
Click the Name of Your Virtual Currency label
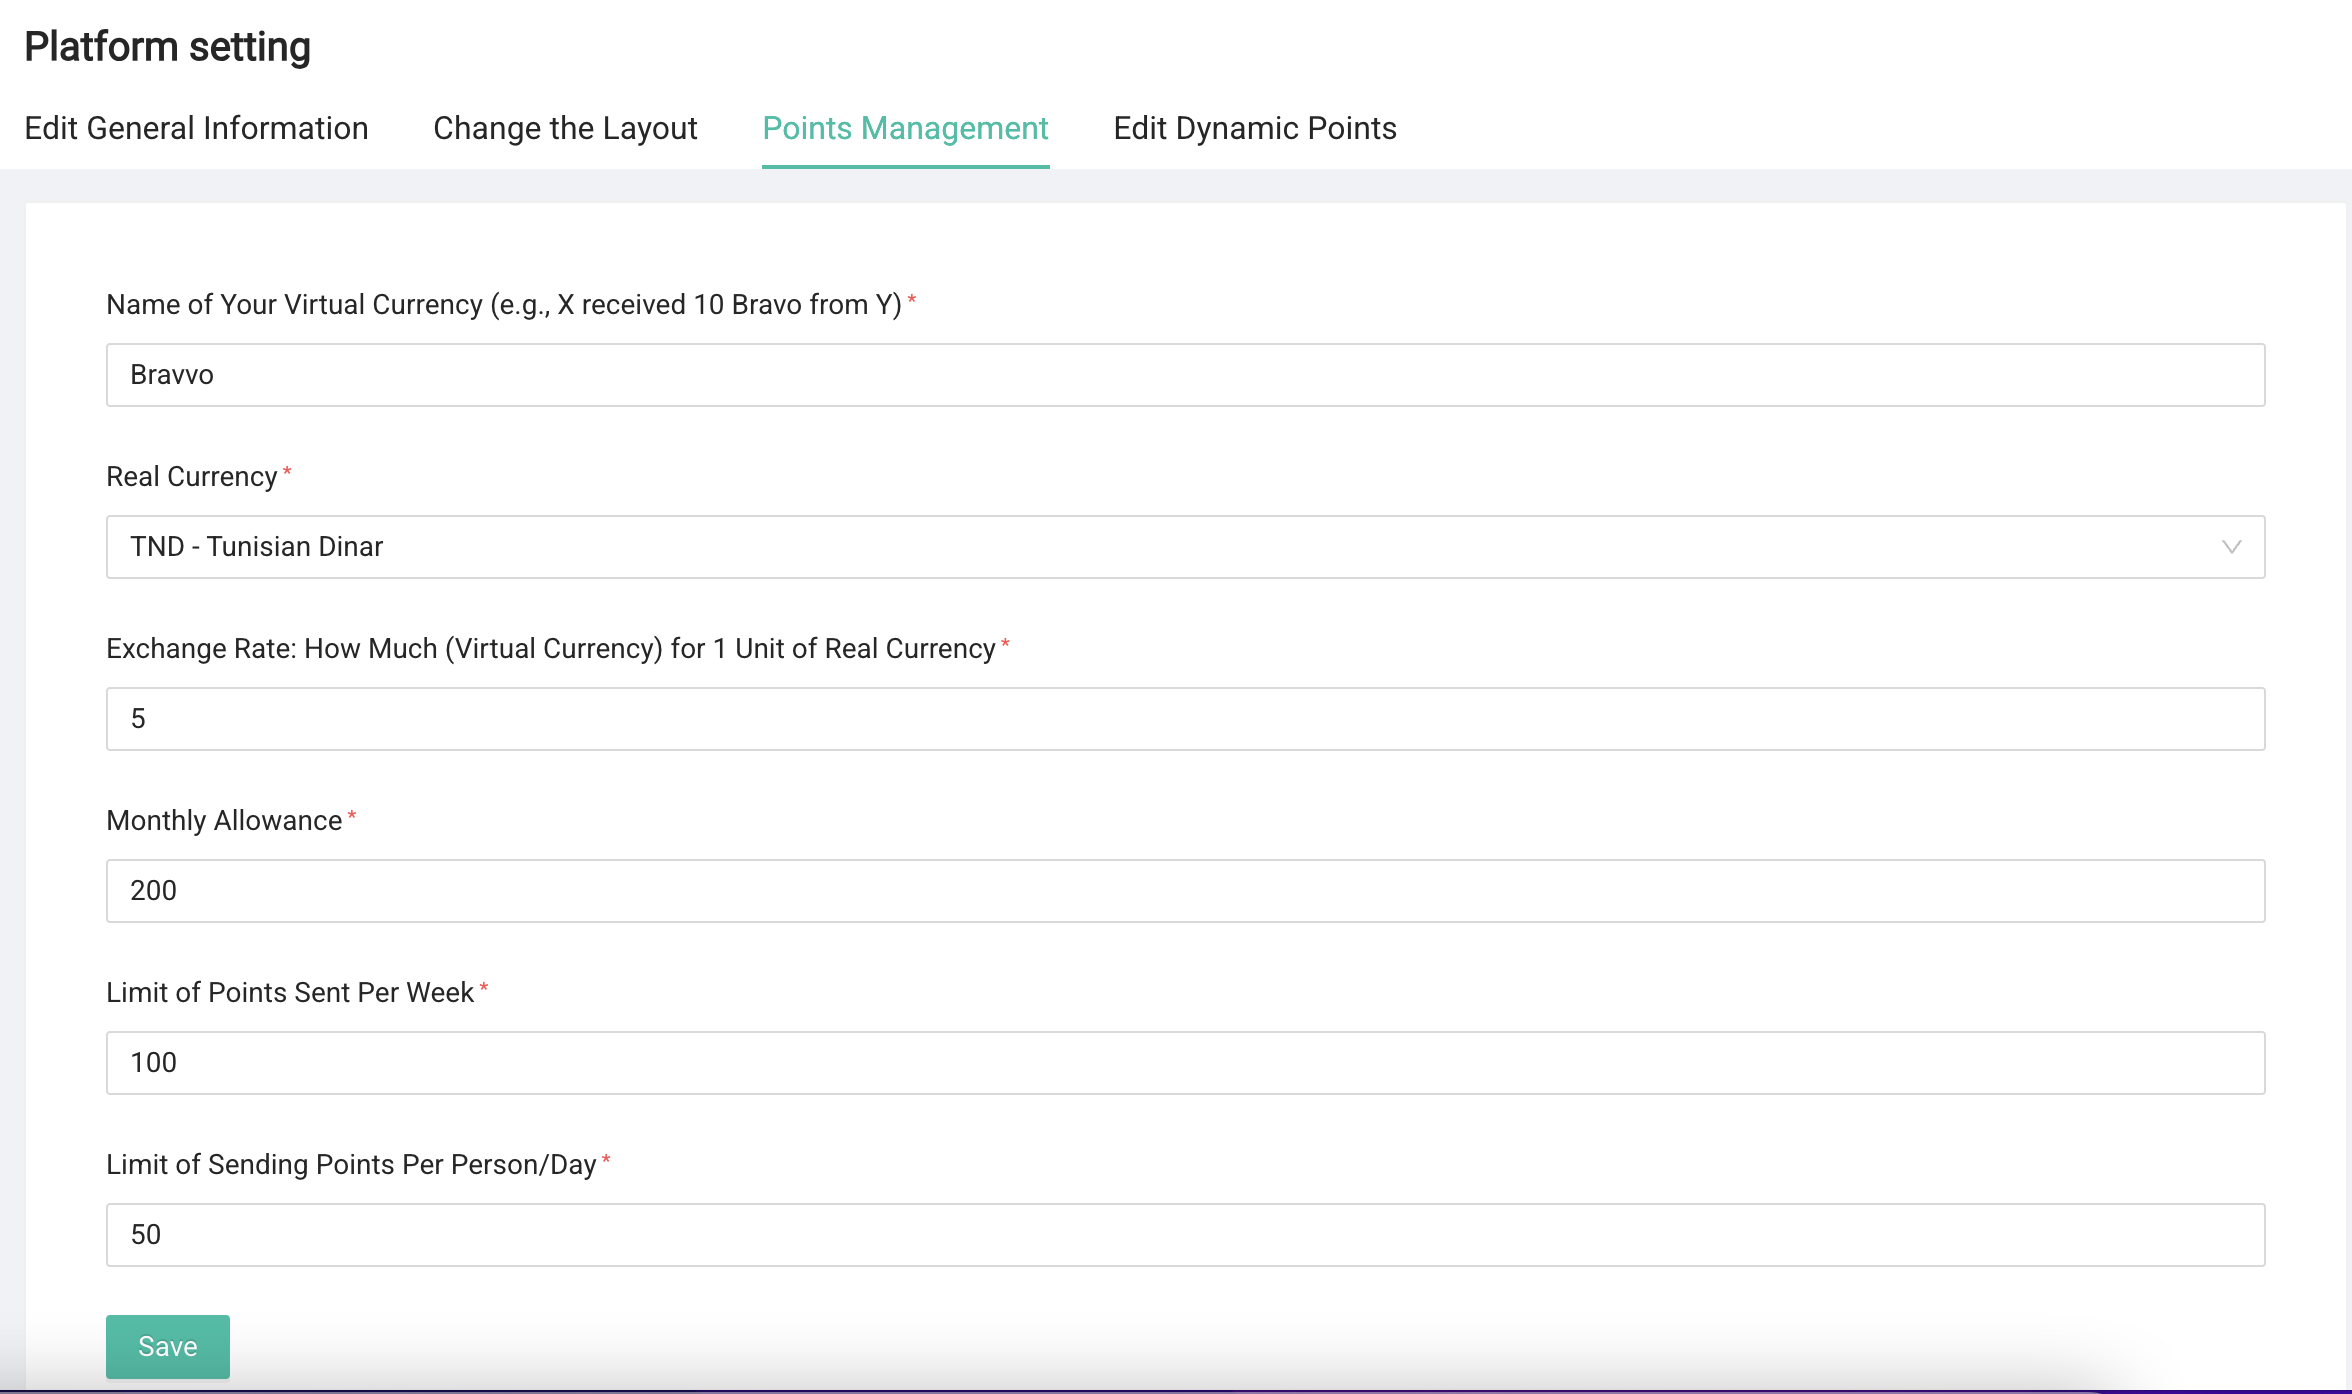pyautogui.click(x=504, y=304)
